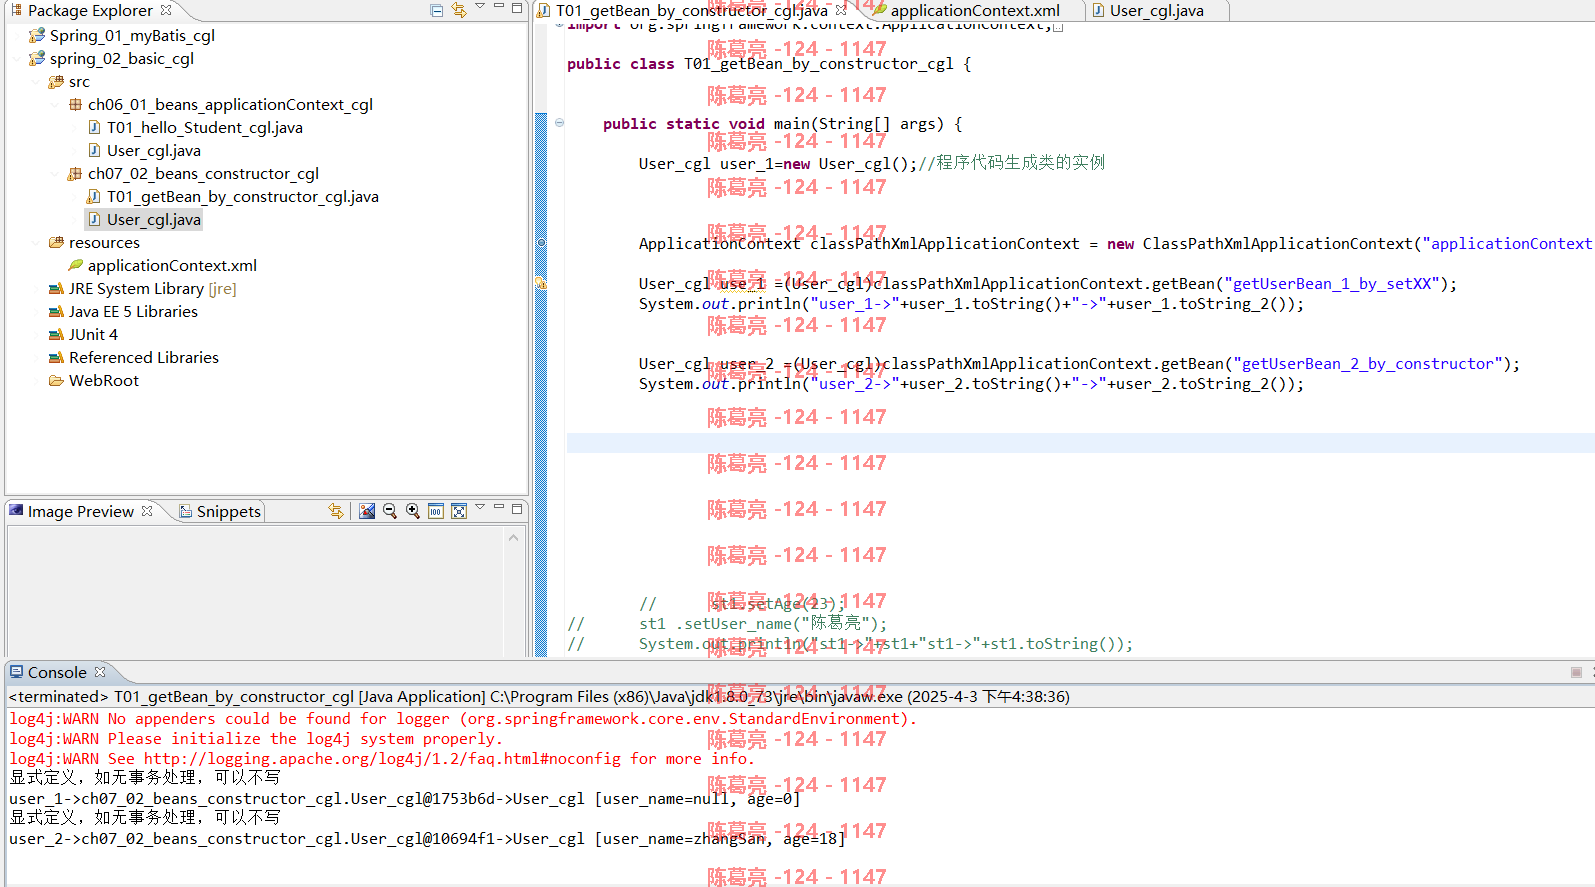
Task: Collapse all in Package Explorer
Action: coord(437,10)
